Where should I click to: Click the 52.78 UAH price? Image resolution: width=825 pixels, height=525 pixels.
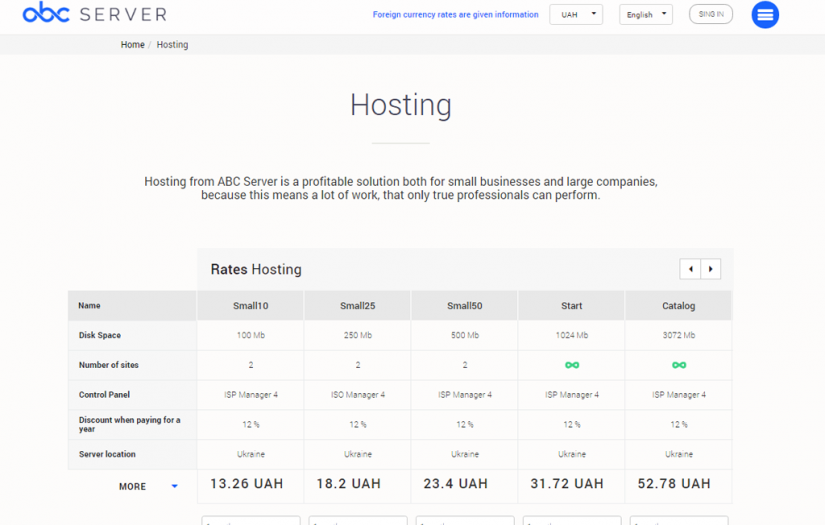tap(674, 484)
